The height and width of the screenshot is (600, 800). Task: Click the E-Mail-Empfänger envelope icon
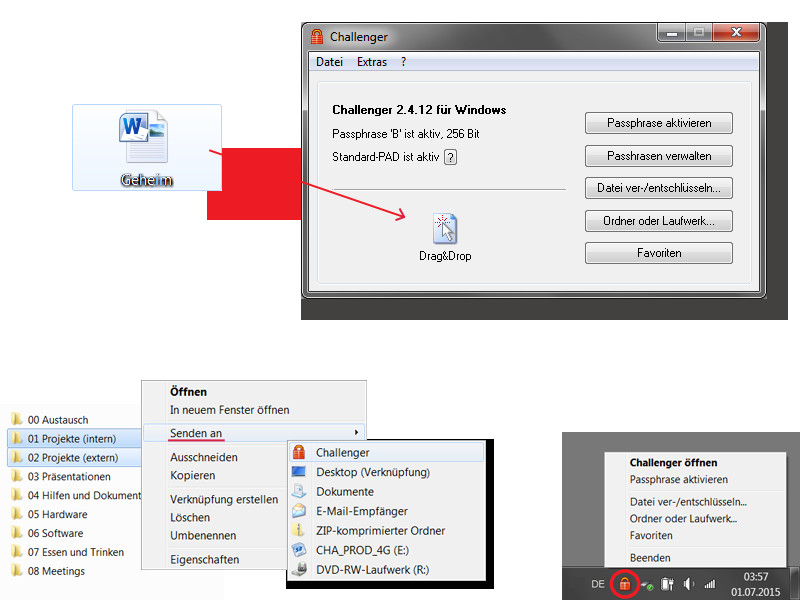(299, 511)
